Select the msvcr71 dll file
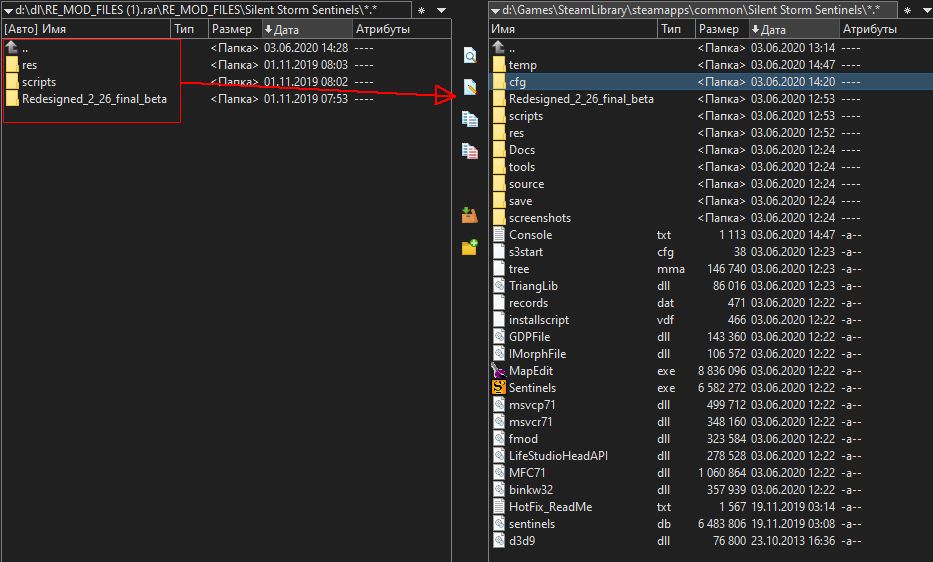 [x=711, y=422]
